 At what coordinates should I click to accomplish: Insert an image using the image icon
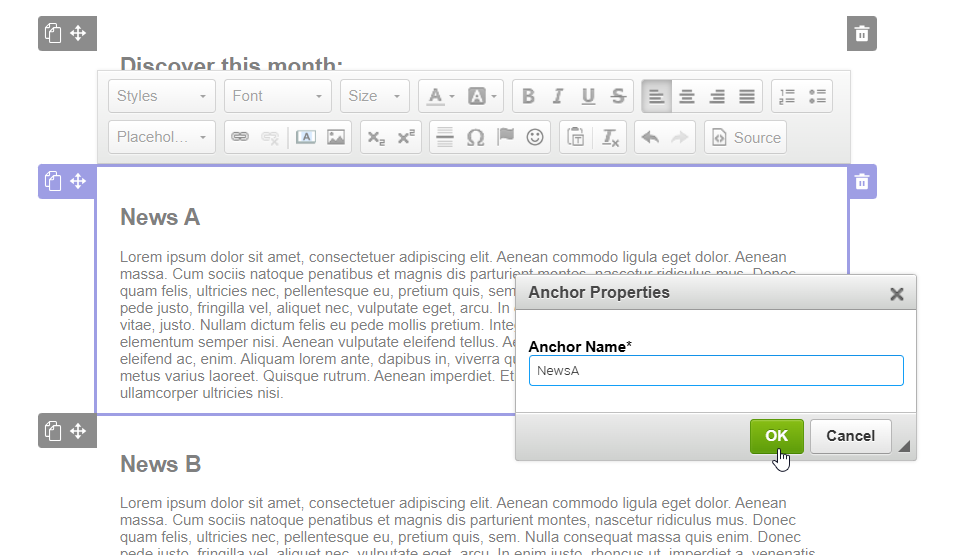coord(336,138)
